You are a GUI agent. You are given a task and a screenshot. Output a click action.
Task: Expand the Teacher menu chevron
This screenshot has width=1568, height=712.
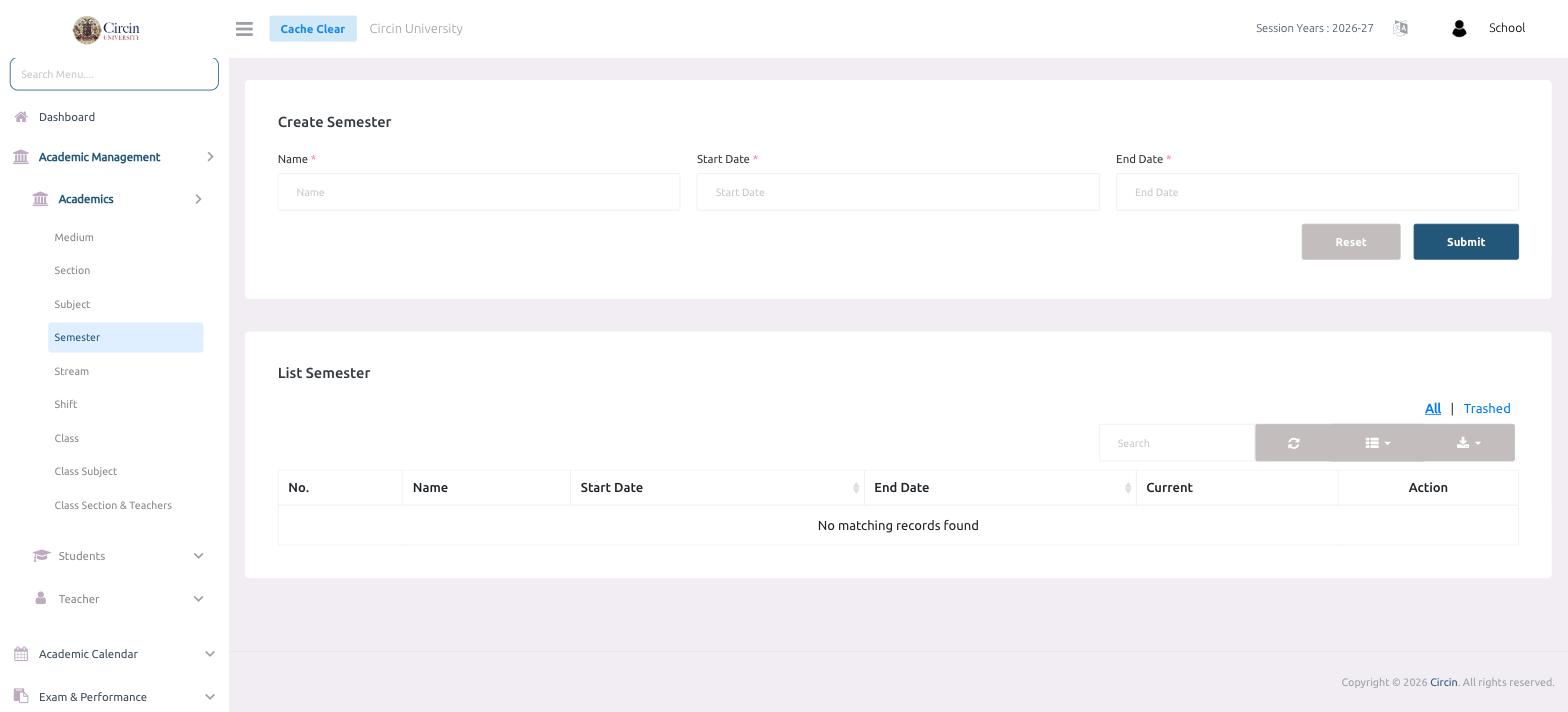(198, 599)
